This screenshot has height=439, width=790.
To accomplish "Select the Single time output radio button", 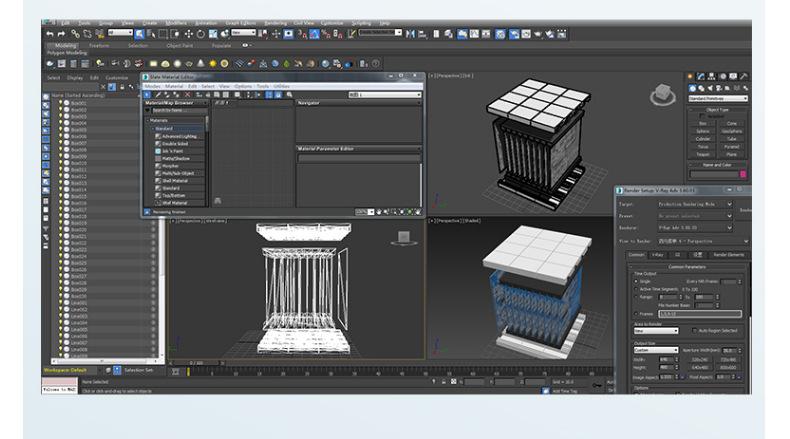I will [634, 282].
